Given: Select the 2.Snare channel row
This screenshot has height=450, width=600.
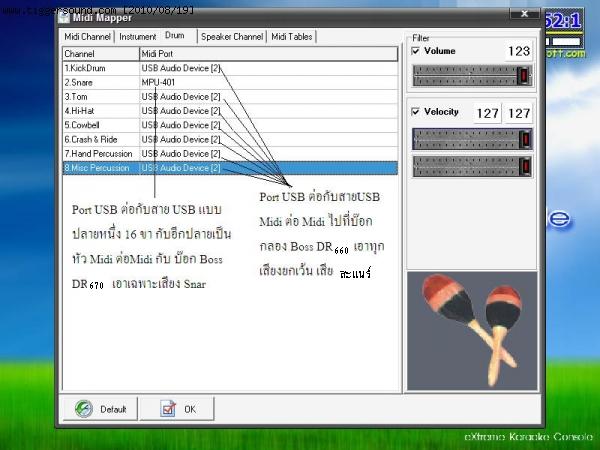Looking at the screenshot, I should tap(230, 82).
